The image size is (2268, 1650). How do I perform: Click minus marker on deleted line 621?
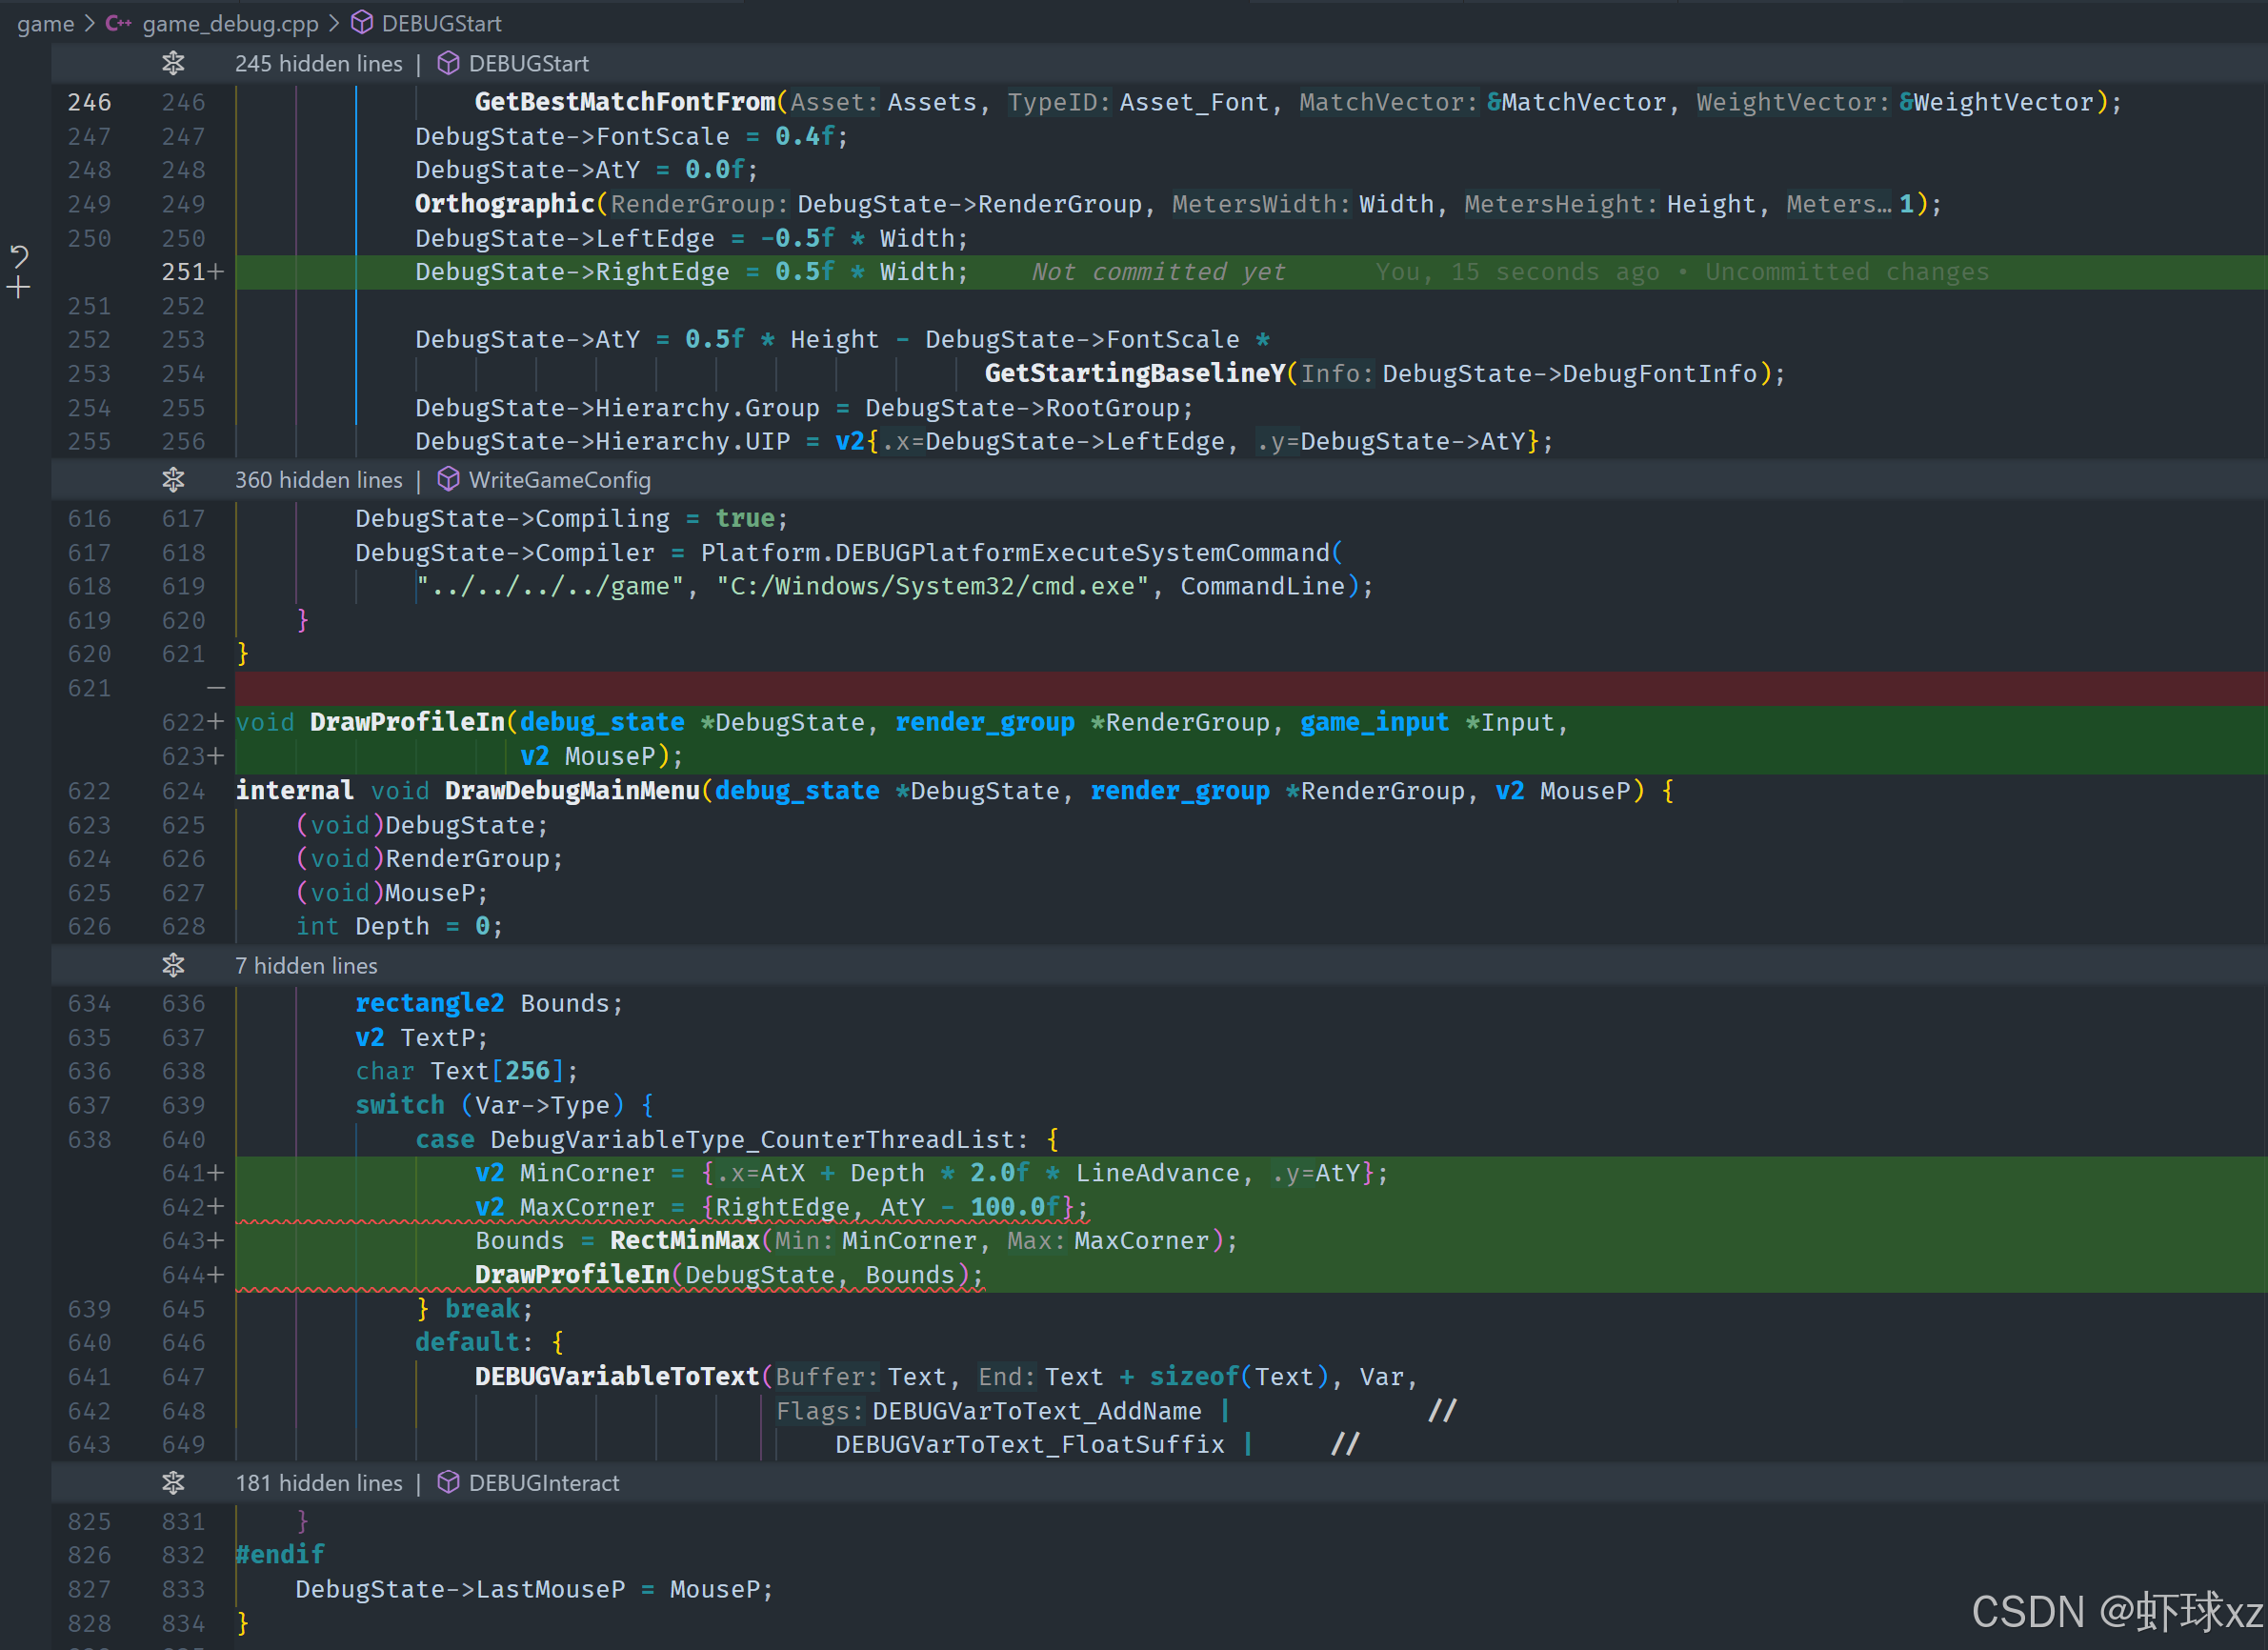(215, 688)
